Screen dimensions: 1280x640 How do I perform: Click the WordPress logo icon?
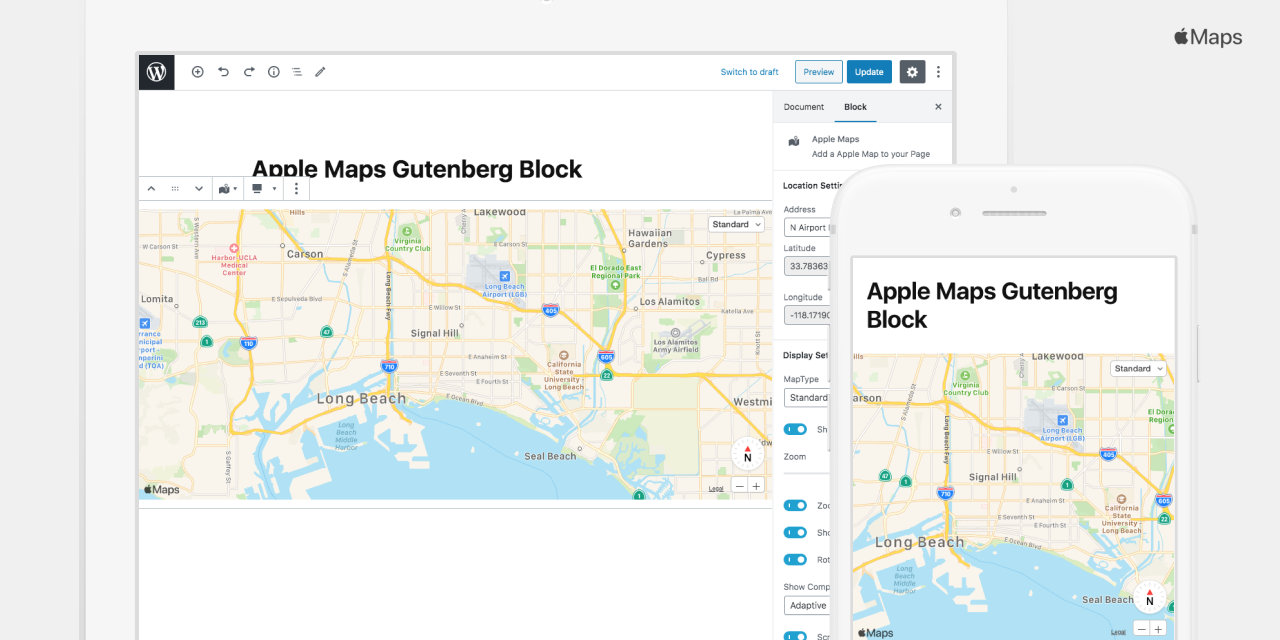pyautogui.click(x=156, y=72)
